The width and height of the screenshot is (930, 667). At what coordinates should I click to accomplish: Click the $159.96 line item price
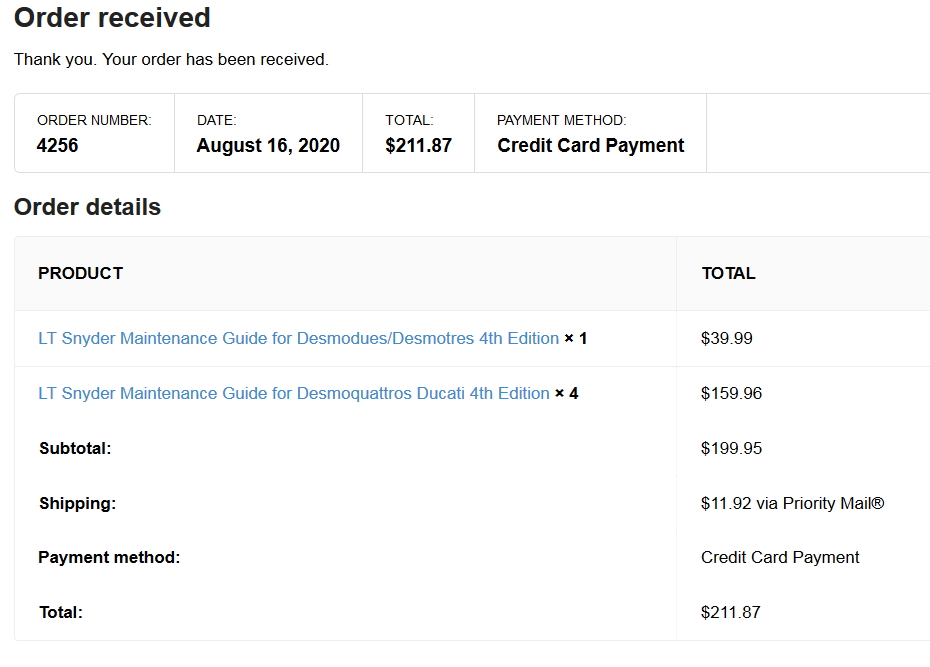tap(731, 393)
